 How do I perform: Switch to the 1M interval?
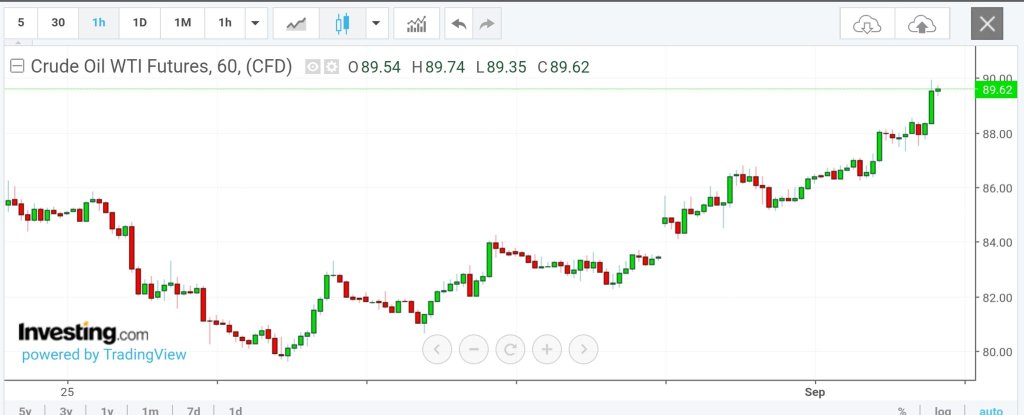point(182,23)
